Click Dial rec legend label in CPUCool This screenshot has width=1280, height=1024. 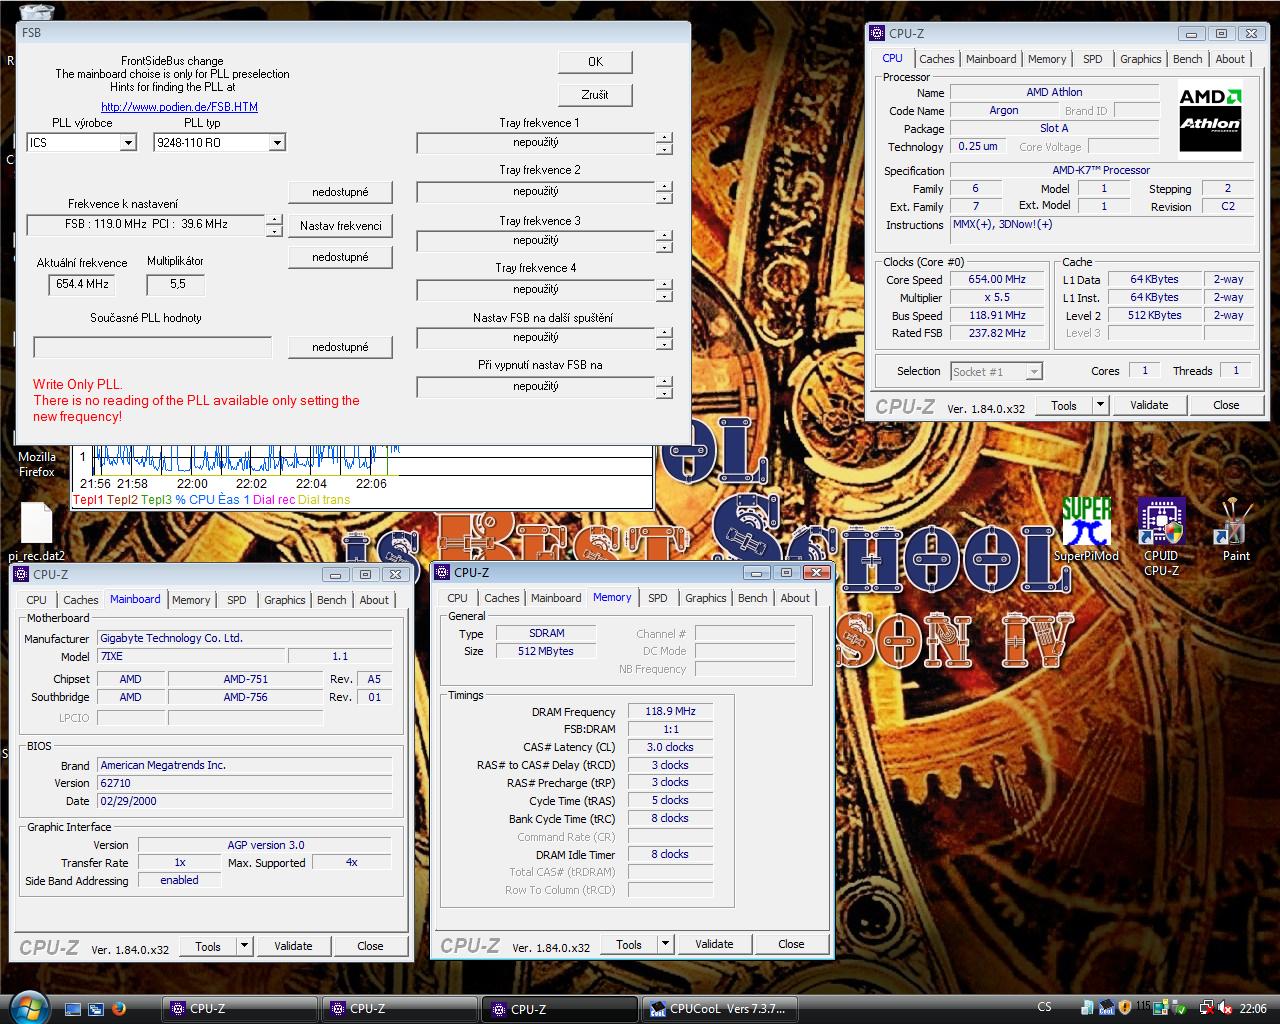point(273,499)
